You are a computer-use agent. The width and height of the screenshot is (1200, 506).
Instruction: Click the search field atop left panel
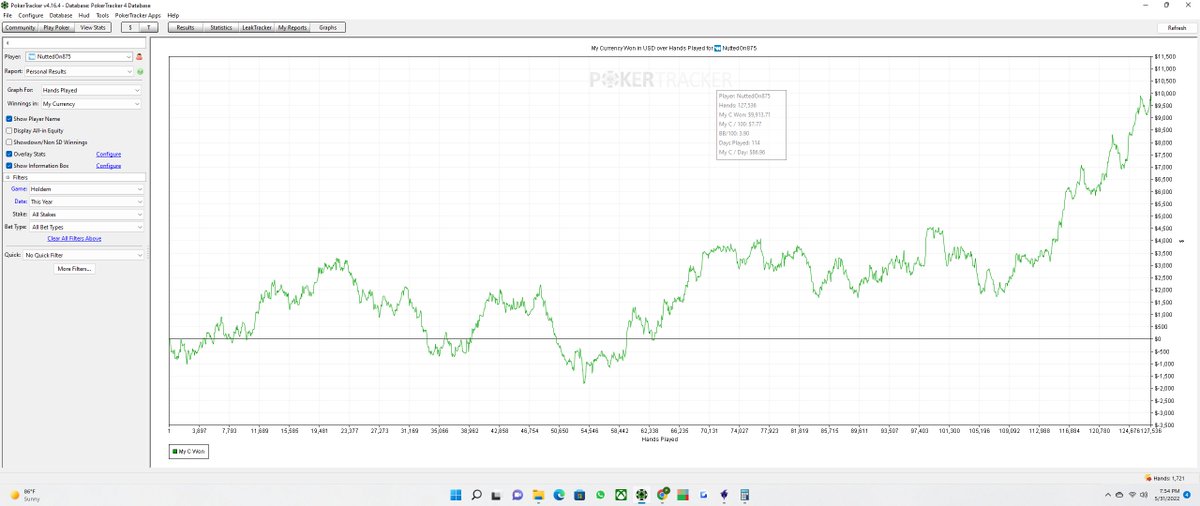coord(75,43)
